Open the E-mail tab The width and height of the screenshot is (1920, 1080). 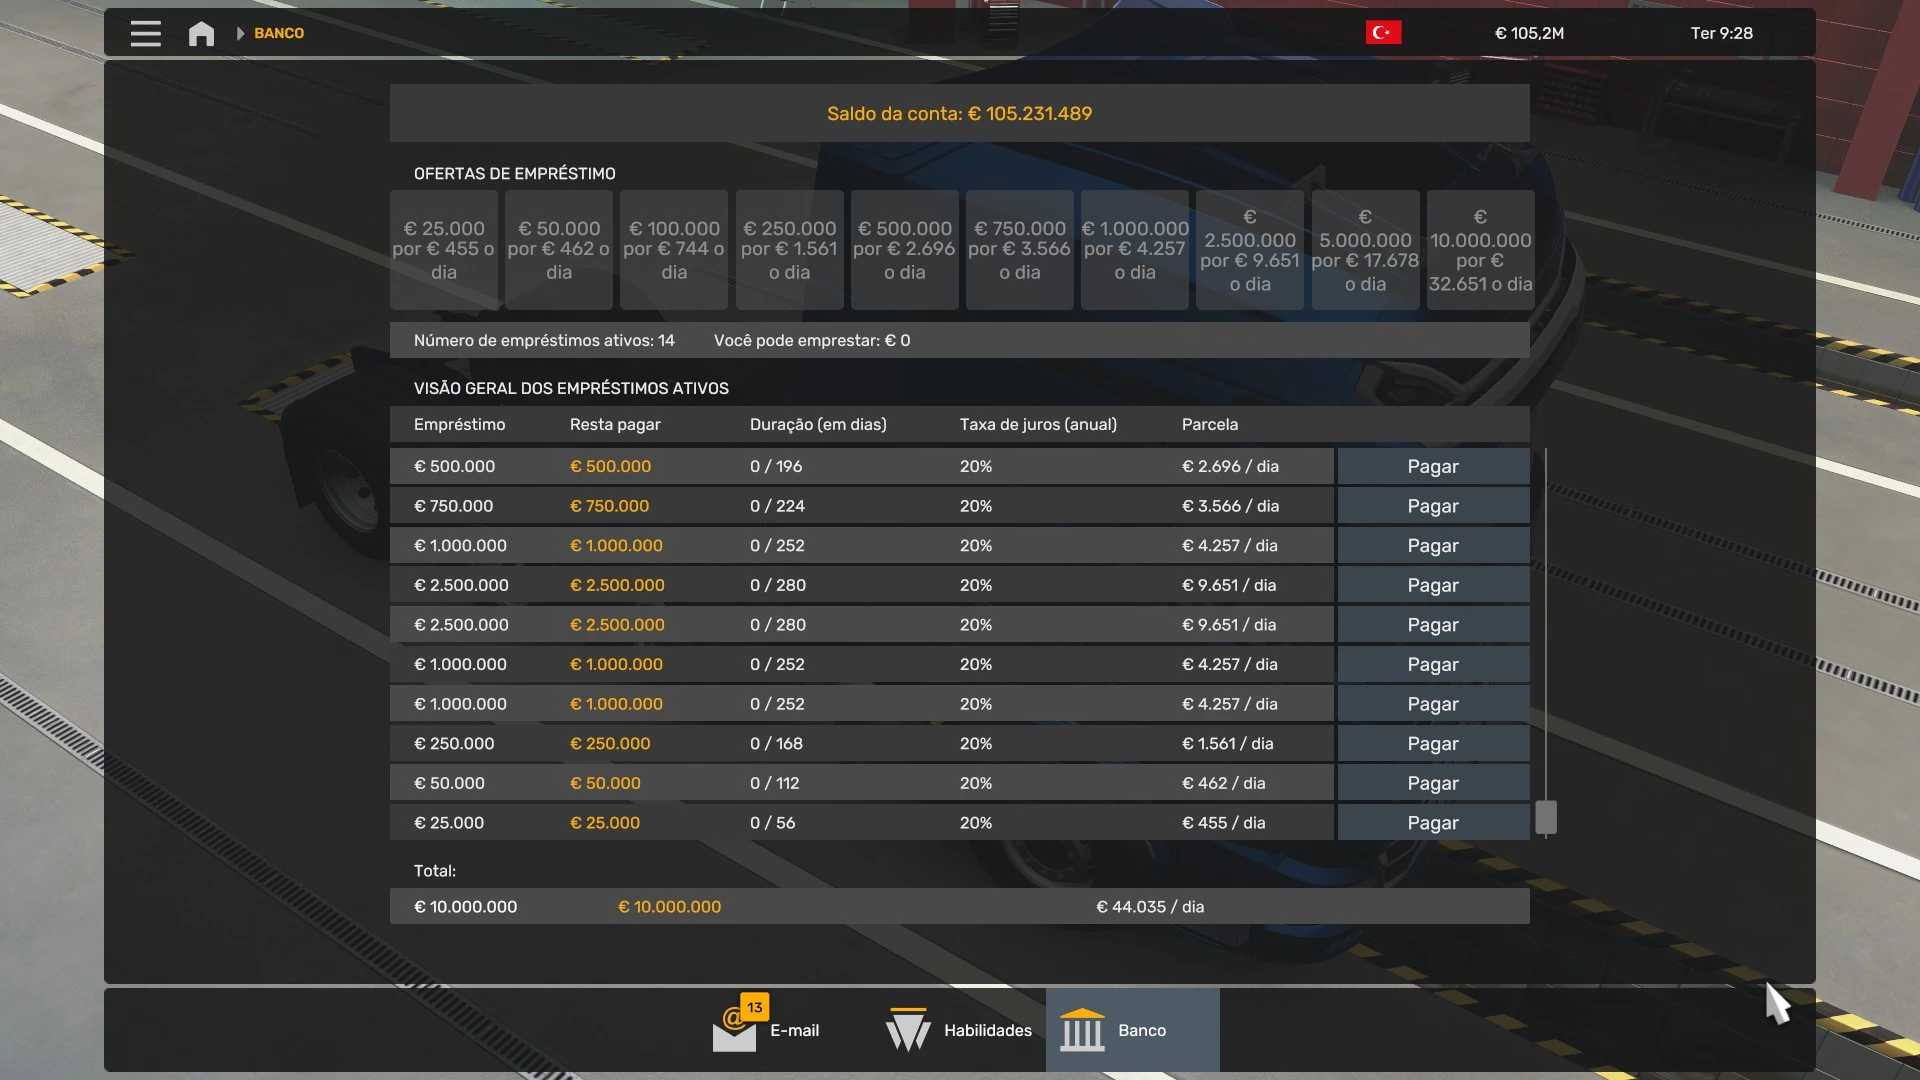794,1030
